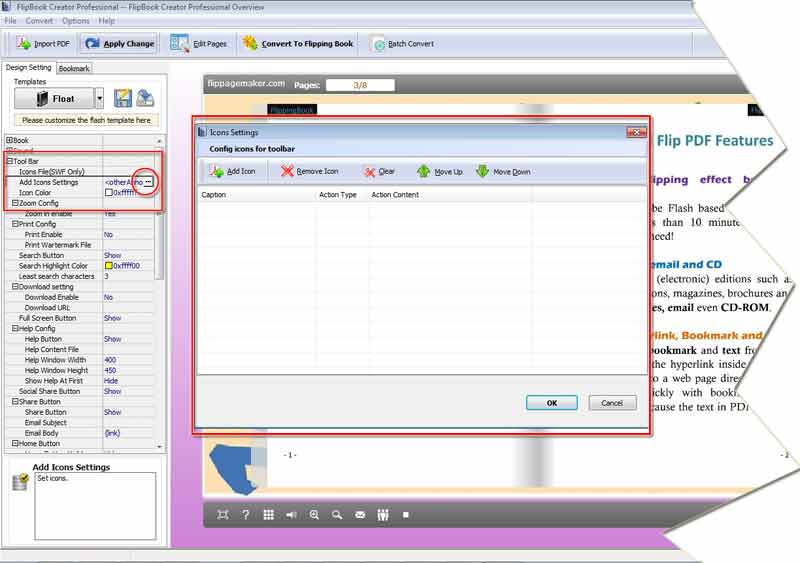Click the Search Highlight Color yellow swatch
The image size is (800, 563).
(x=108, y=265)
